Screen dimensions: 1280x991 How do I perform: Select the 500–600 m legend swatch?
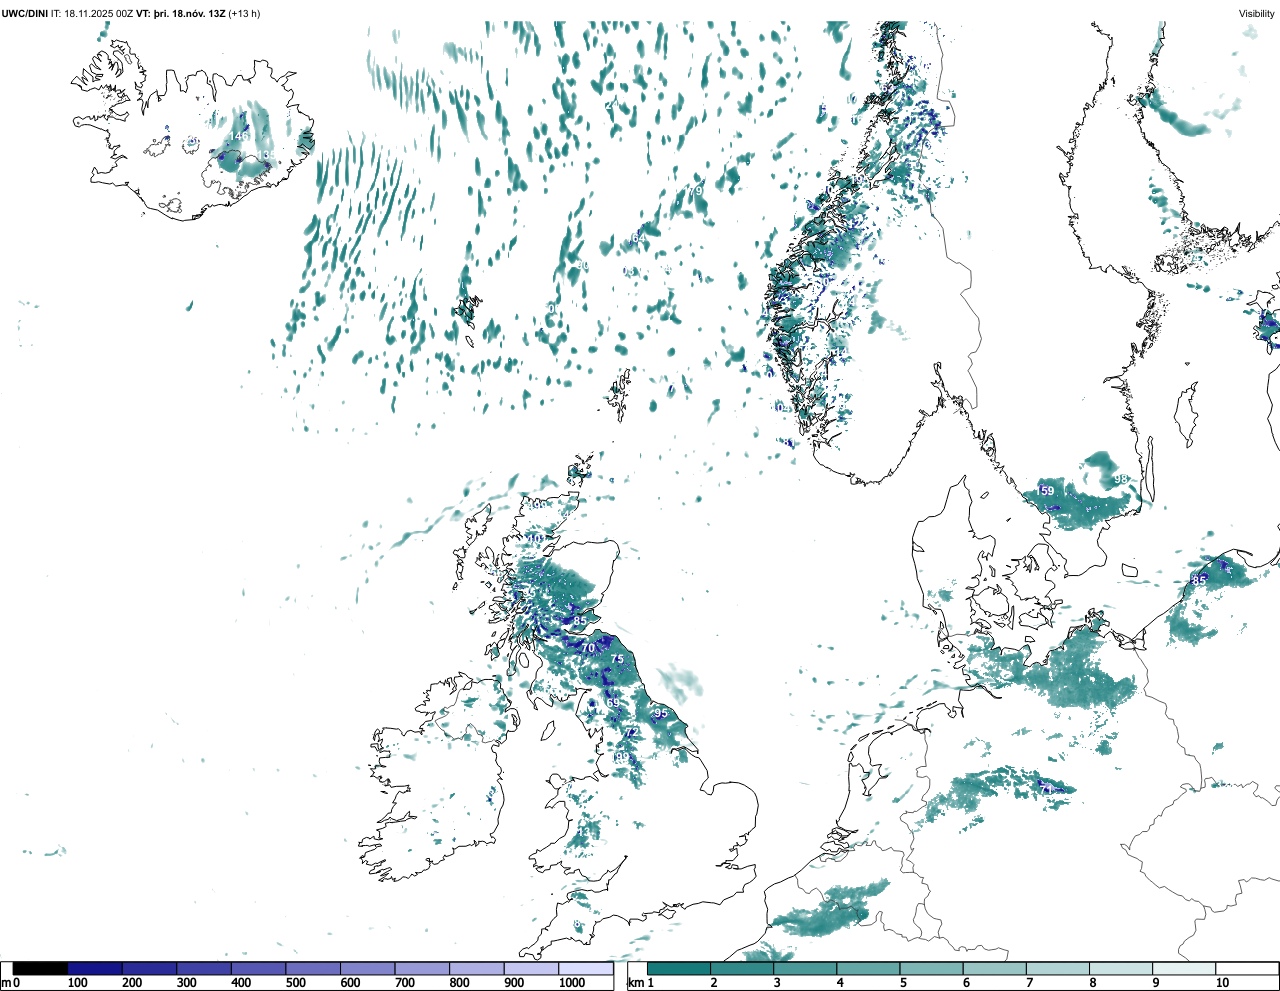tap(313, 968)
